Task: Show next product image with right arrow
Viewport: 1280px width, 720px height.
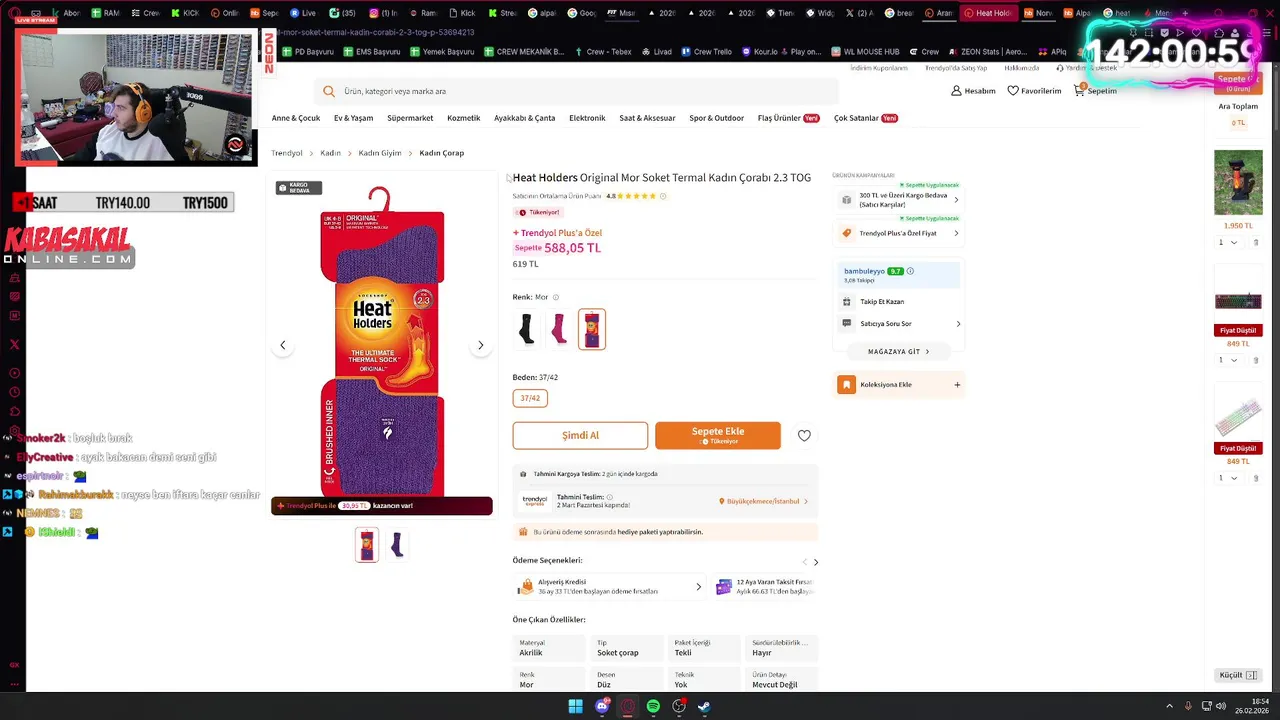Action: 481,345
